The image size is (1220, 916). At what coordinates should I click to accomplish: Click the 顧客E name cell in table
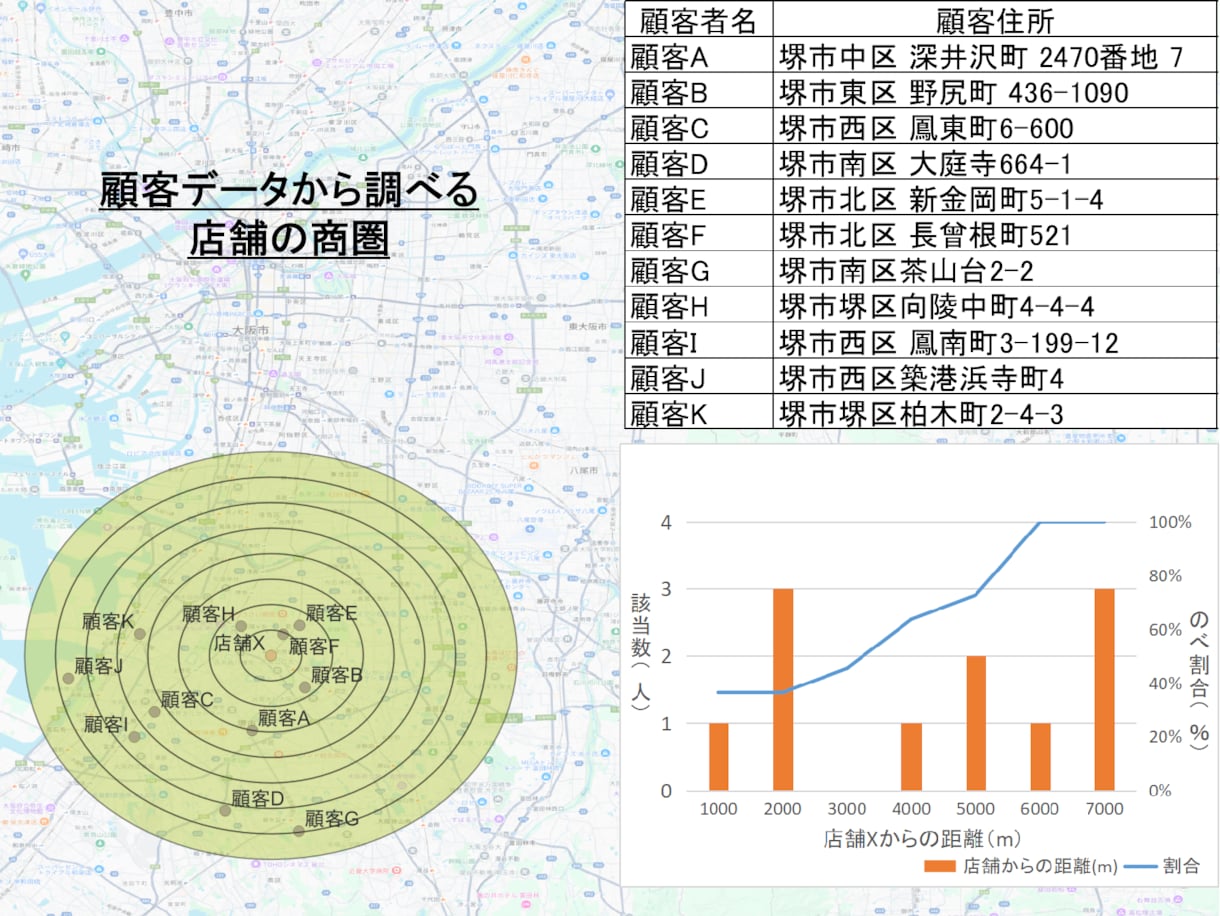point(699,199)
